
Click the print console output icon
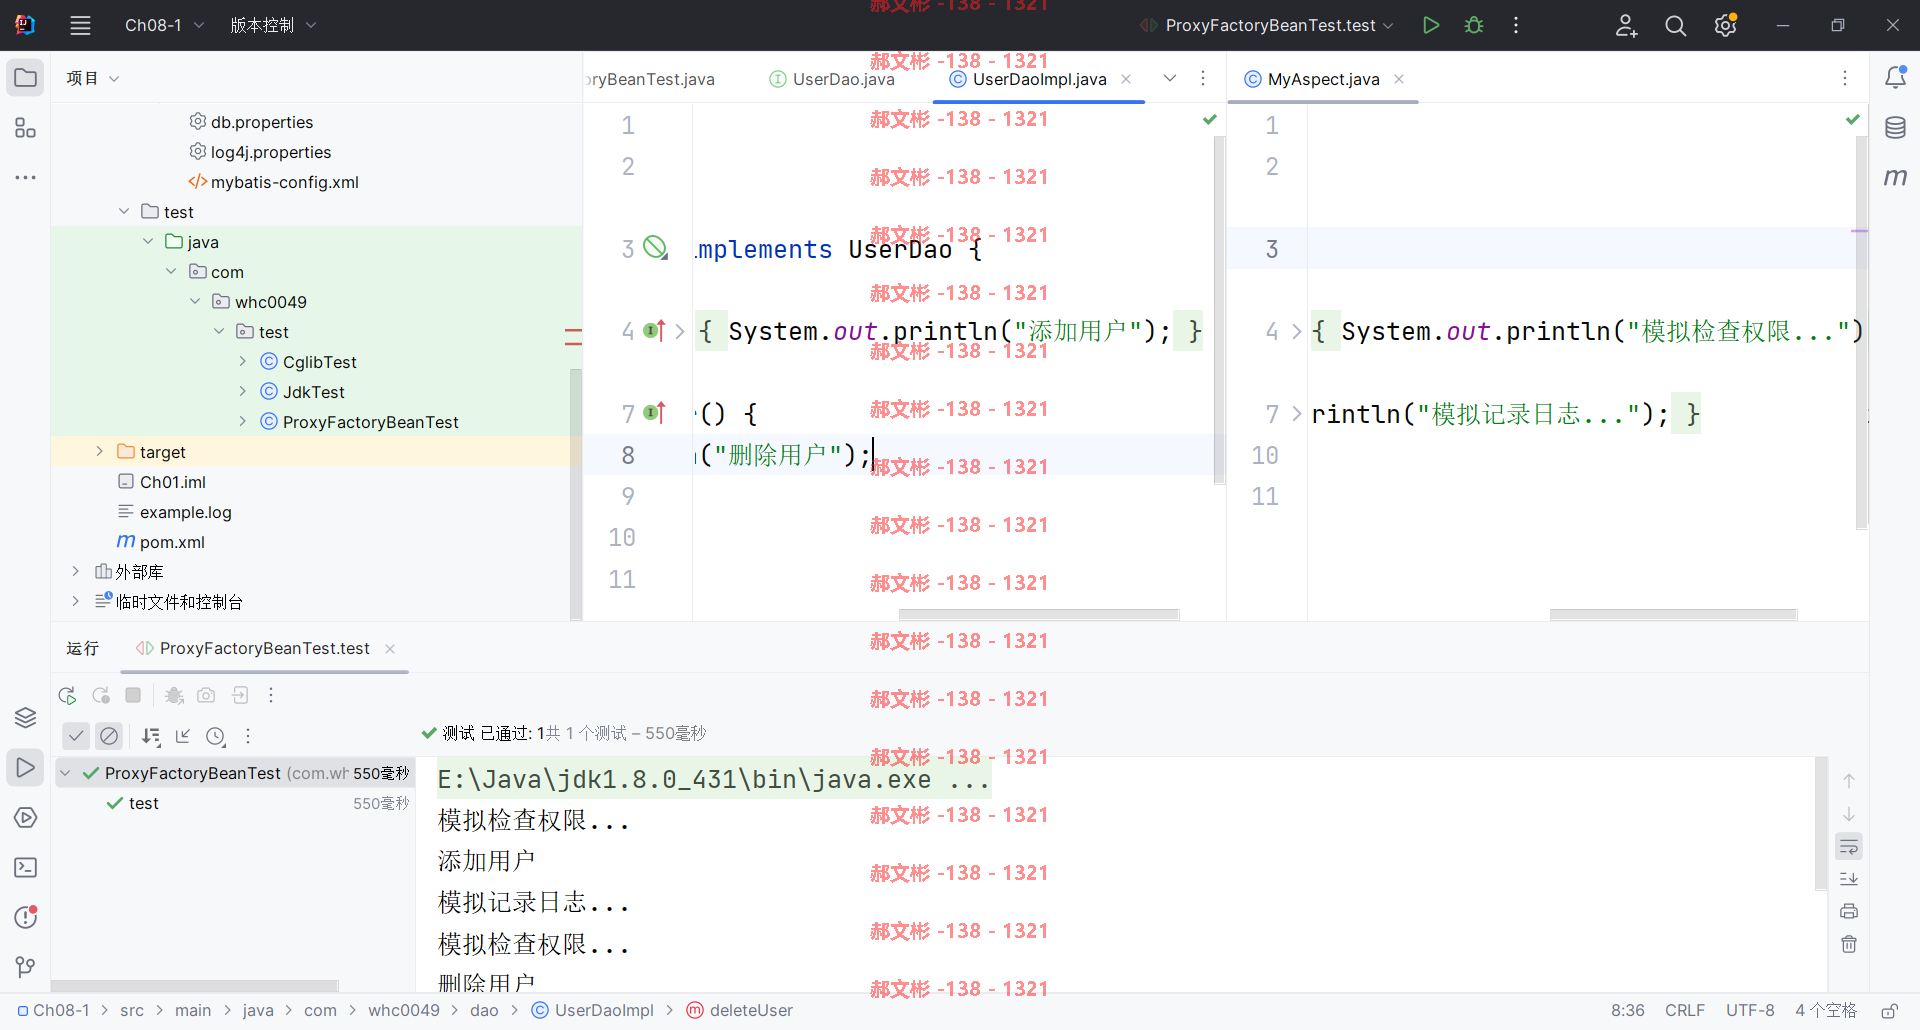click(x=1849, y=911)
